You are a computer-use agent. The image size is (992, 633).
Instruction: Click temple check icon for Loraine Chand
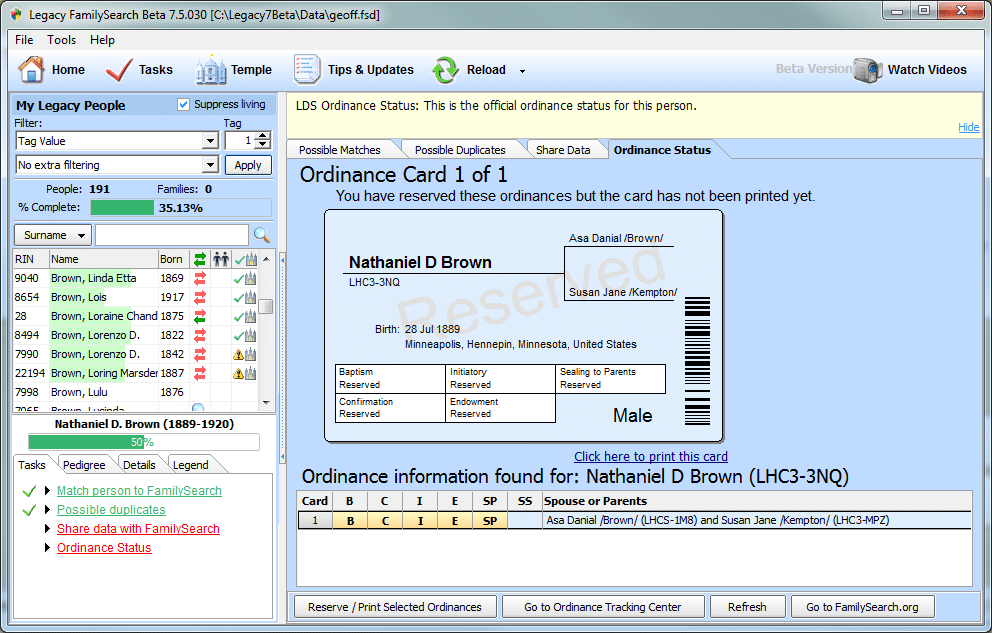click(245, 316)
